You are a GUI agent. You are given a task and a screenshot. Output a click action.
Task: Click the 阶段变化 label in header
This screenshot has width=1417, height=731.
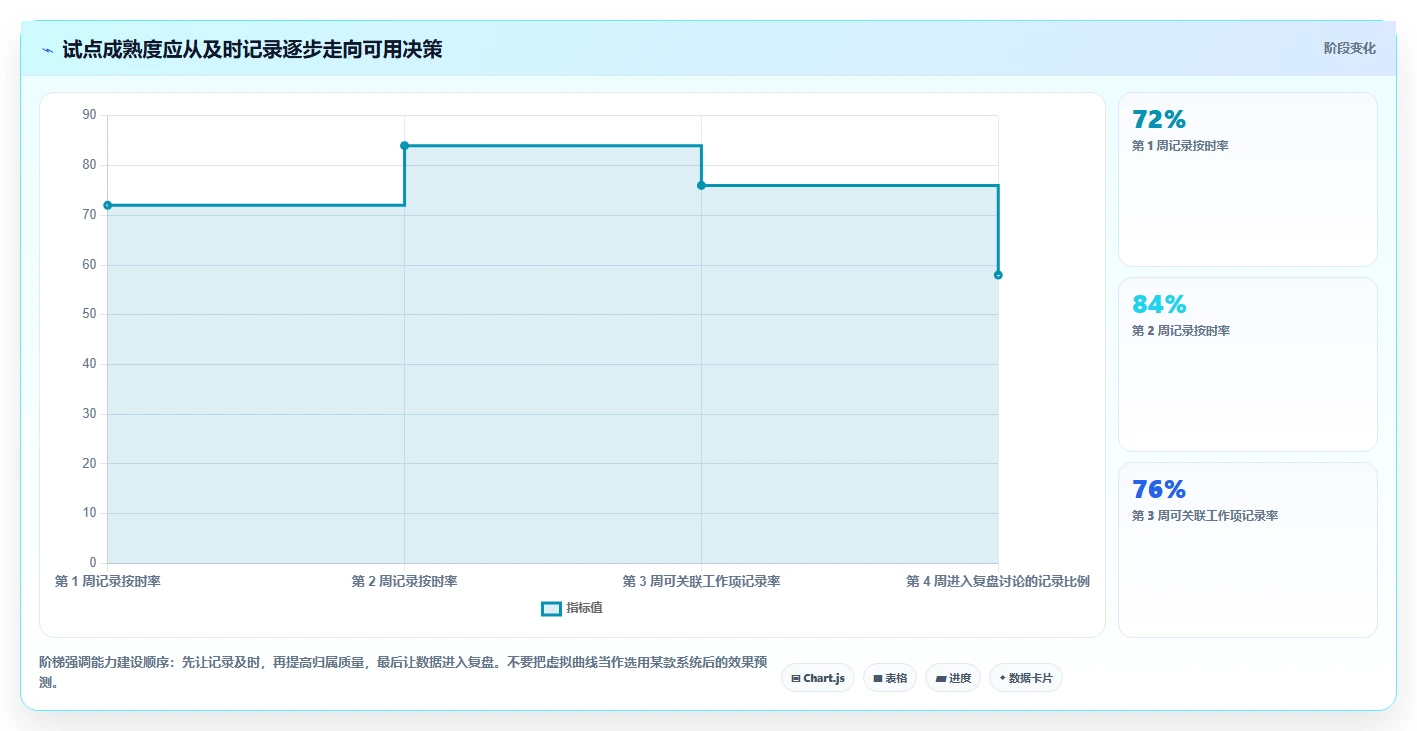pos(1349,48)
